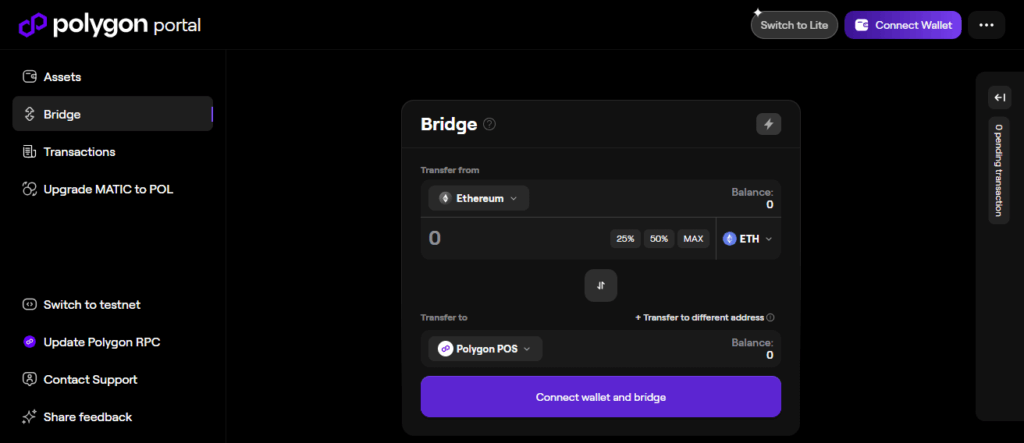
Task: Click the wallet icon in Connect Wallet
Action: (x=861, y=25)
